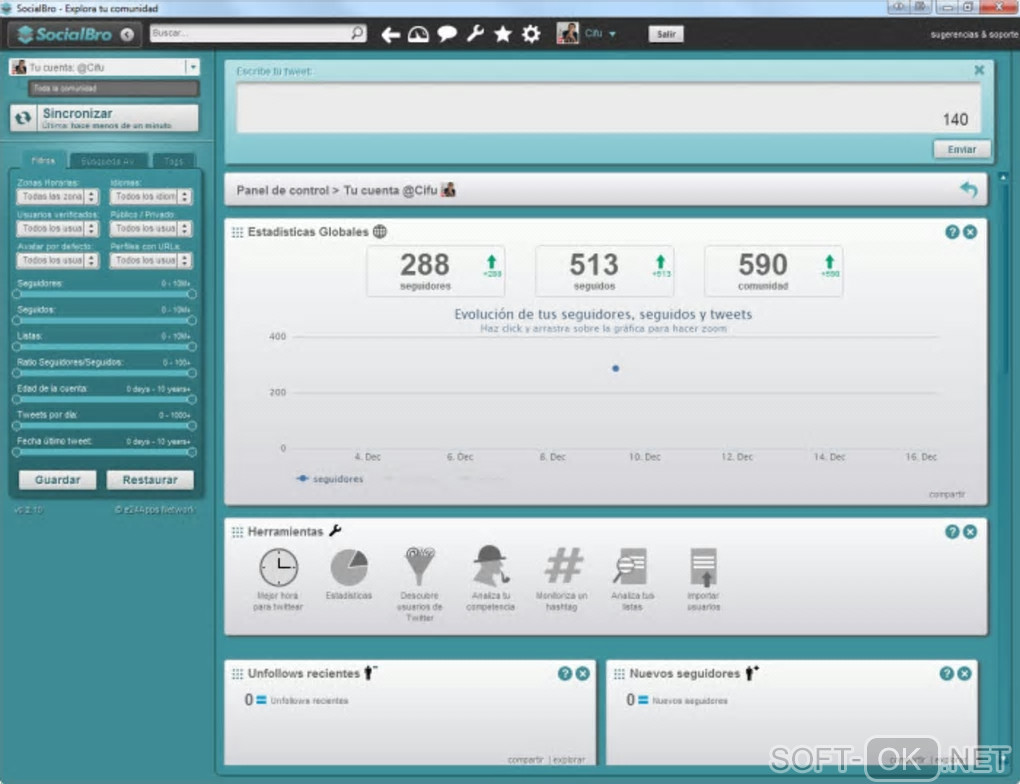Click the back arrow toolbar icon

[390, 34]
